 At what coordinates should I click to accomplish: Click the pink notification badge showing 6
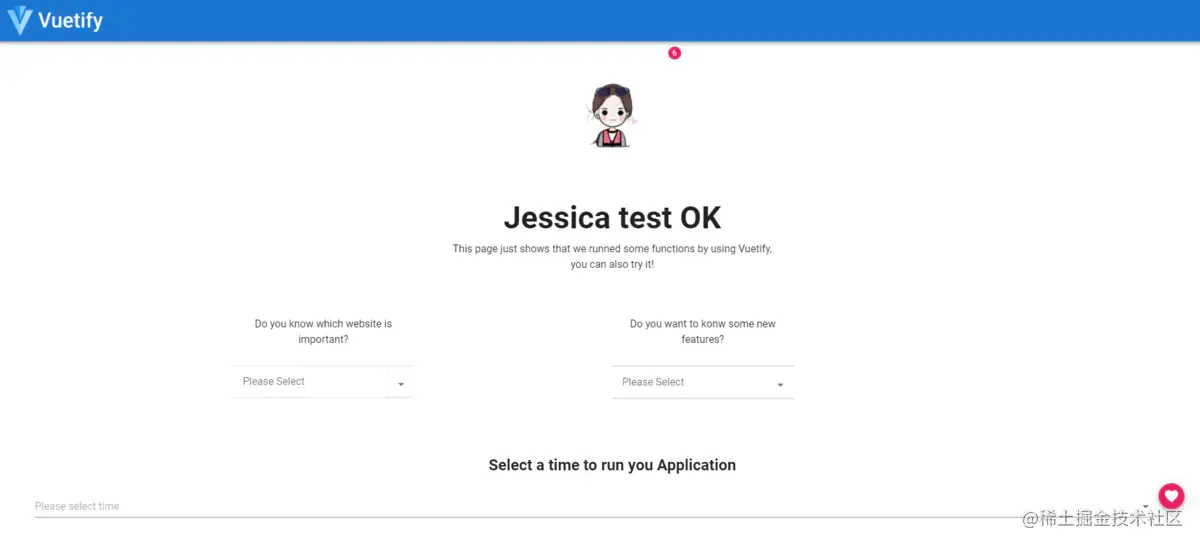674,53
